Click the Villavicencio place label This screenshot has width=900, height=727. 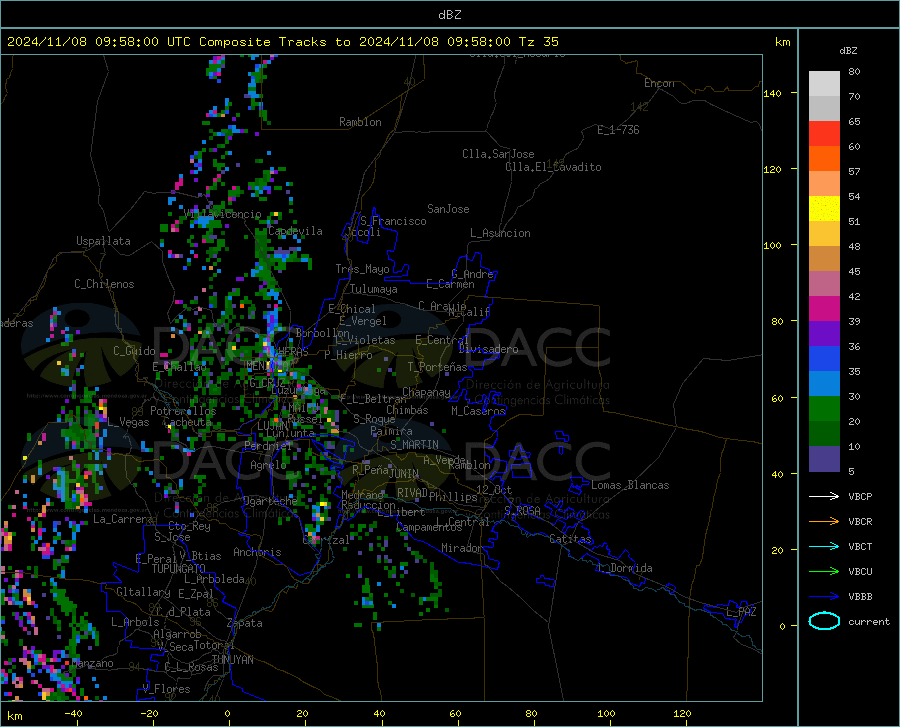[x=223, y=214]
